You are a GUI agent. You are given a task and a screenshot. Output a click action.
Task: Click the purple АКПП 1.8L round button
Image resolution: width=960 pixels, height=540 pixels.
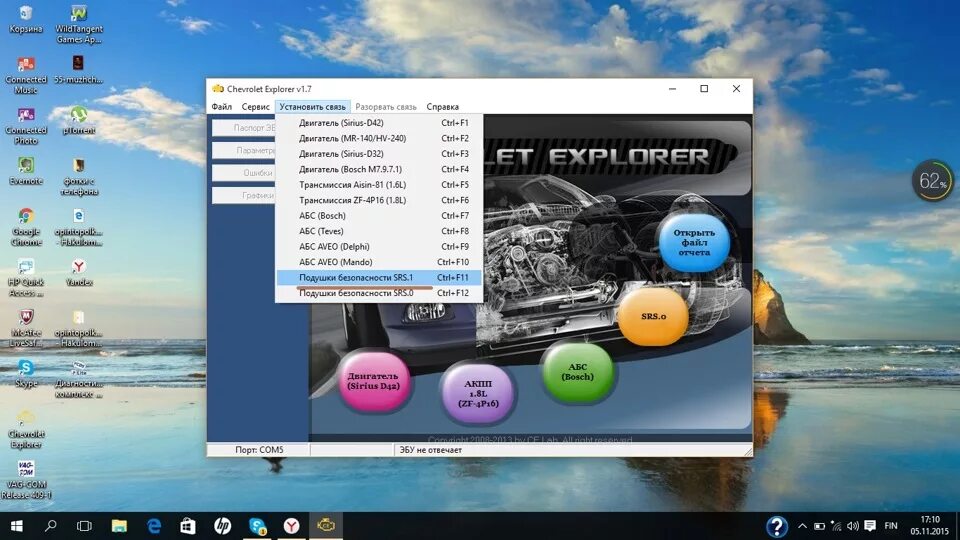pyautogui.click(x=478, y=393)
